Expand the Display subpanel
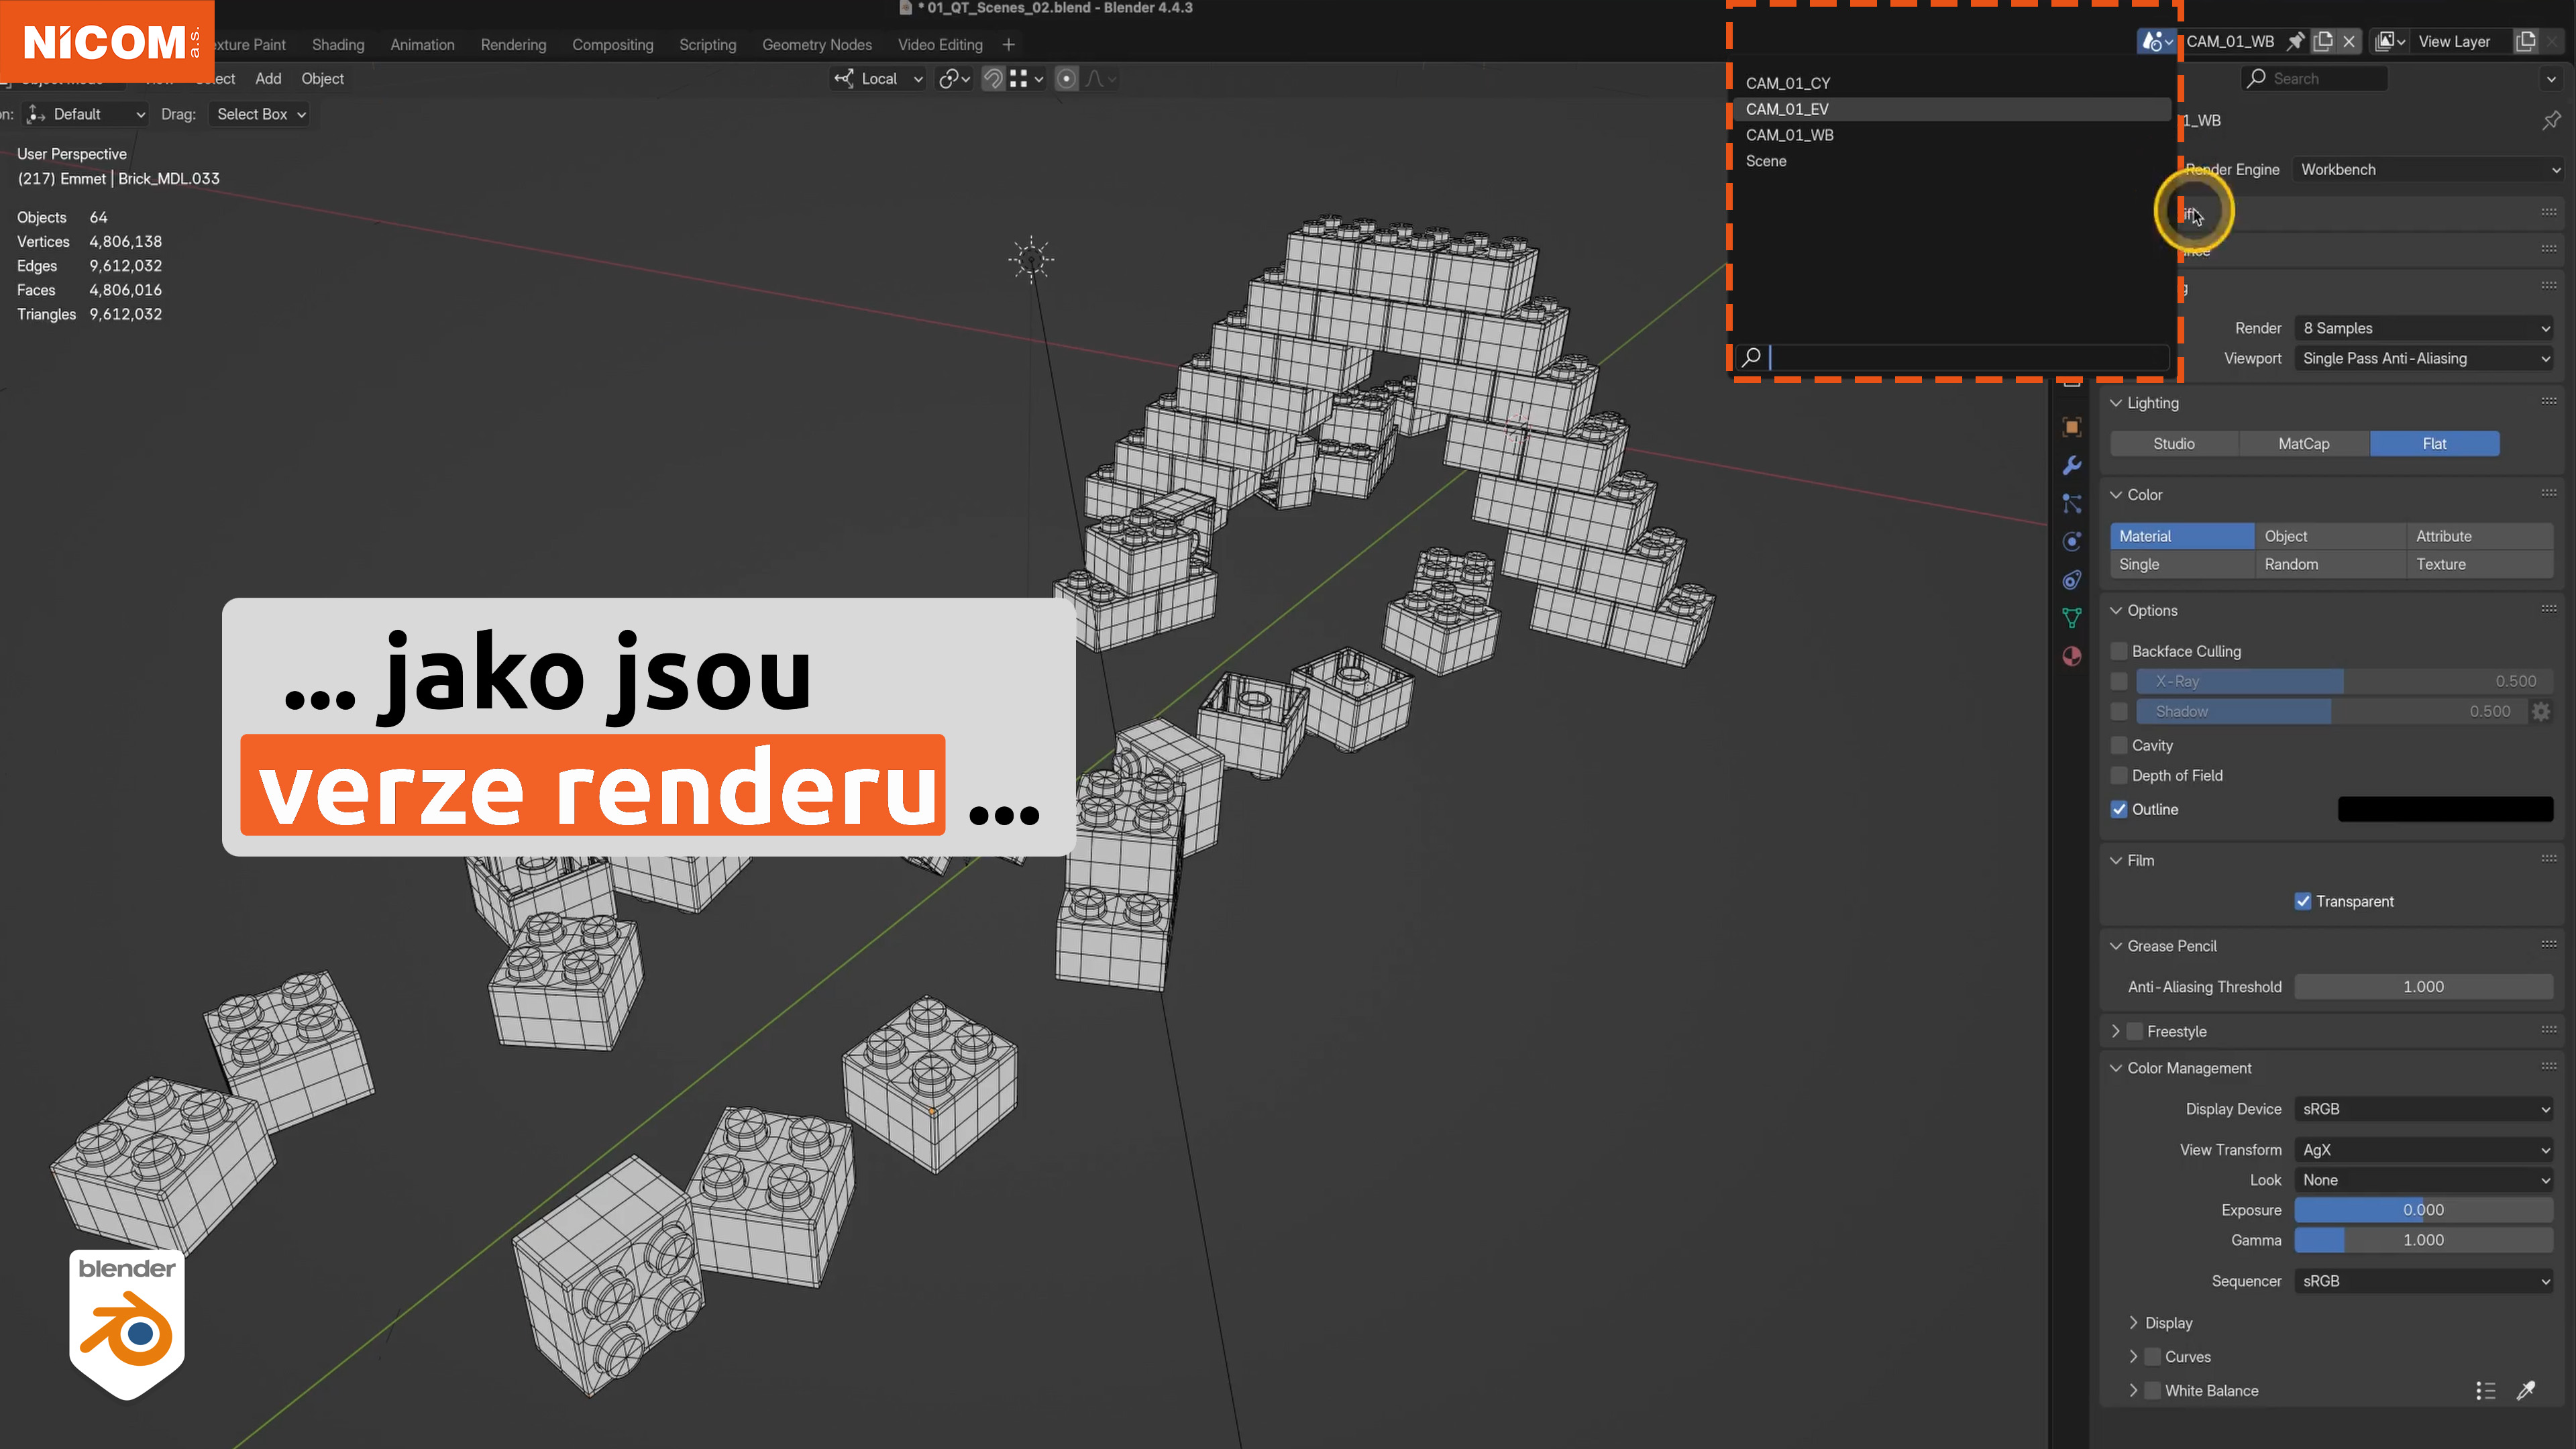Image resolution: width=2576 pixels, height=1449 pixels. pos(2133,1322)
